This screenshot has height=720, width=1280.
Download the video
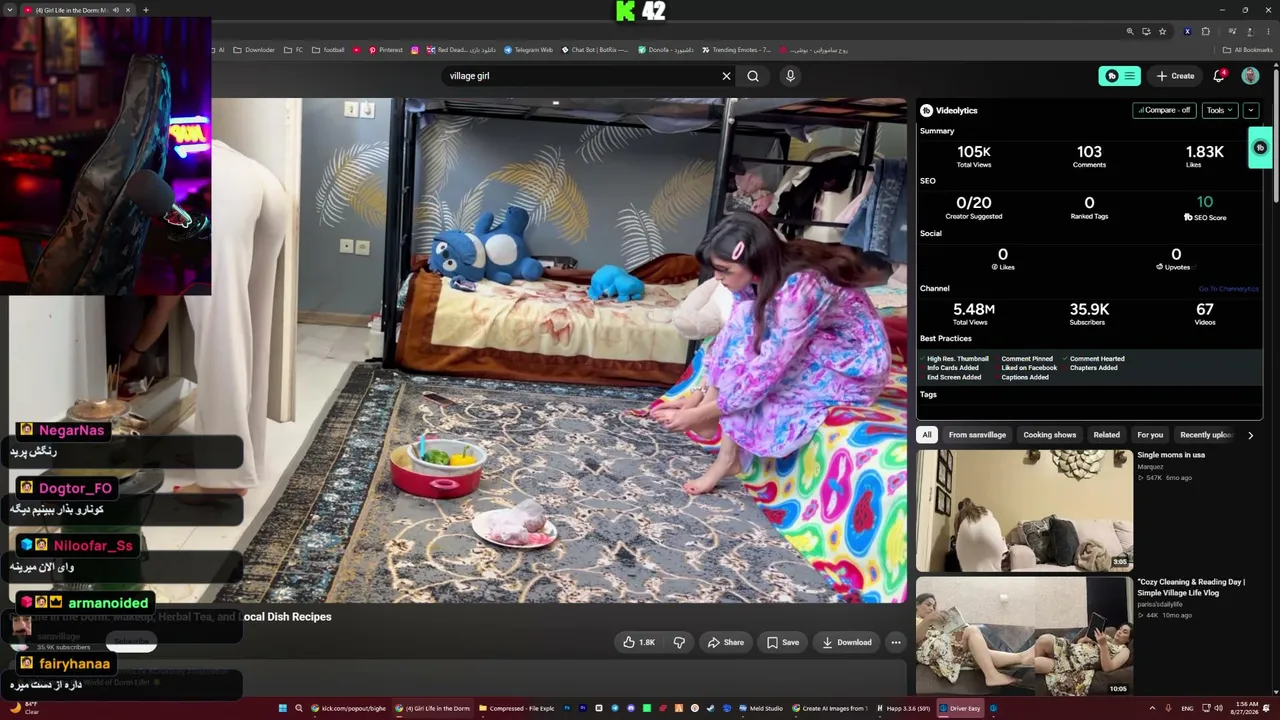847,642
